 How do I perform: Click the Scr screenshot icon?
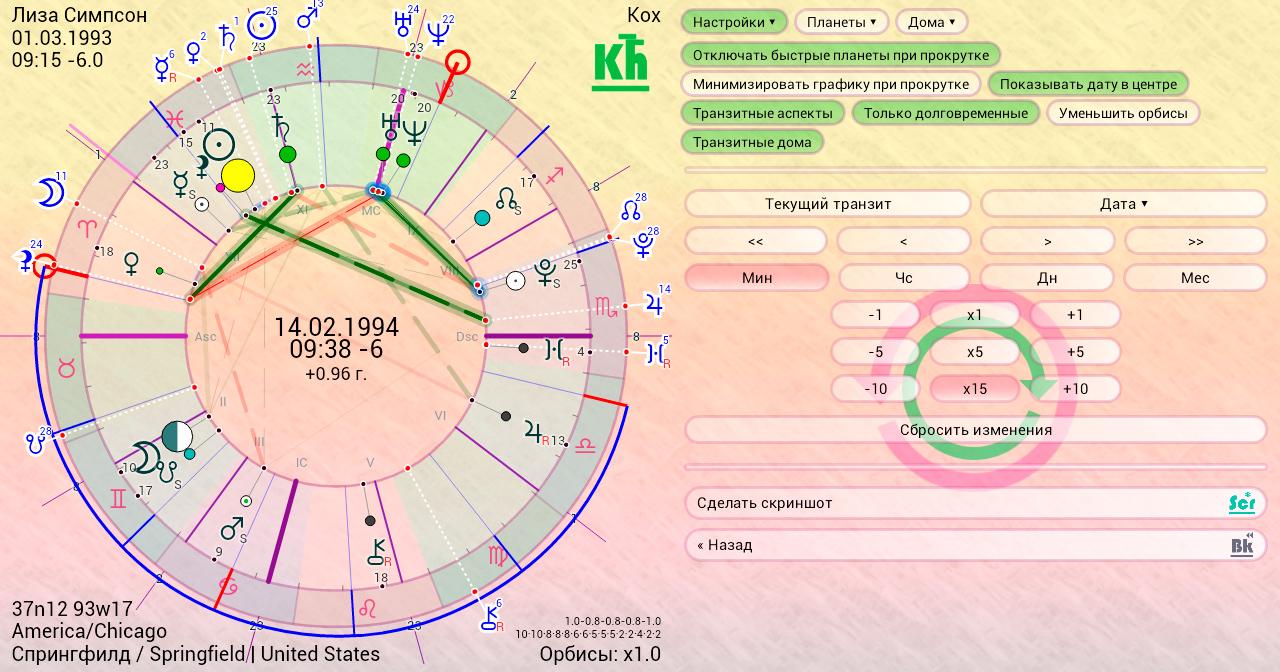coord(1241,503)
